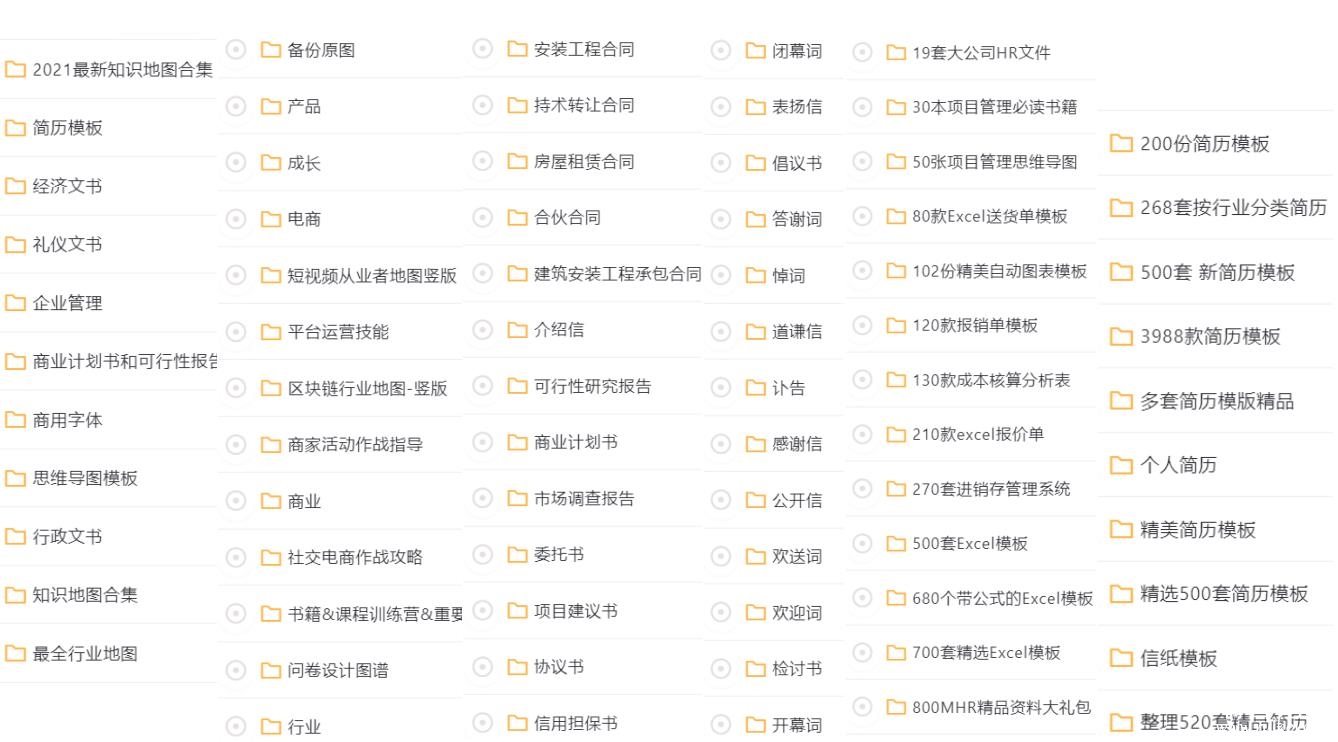Image resolution: width=1338 pixels, height=742 pixels.
Task: Click the folder icon beside 房屋租赁合同
Action: pos(517,161)
